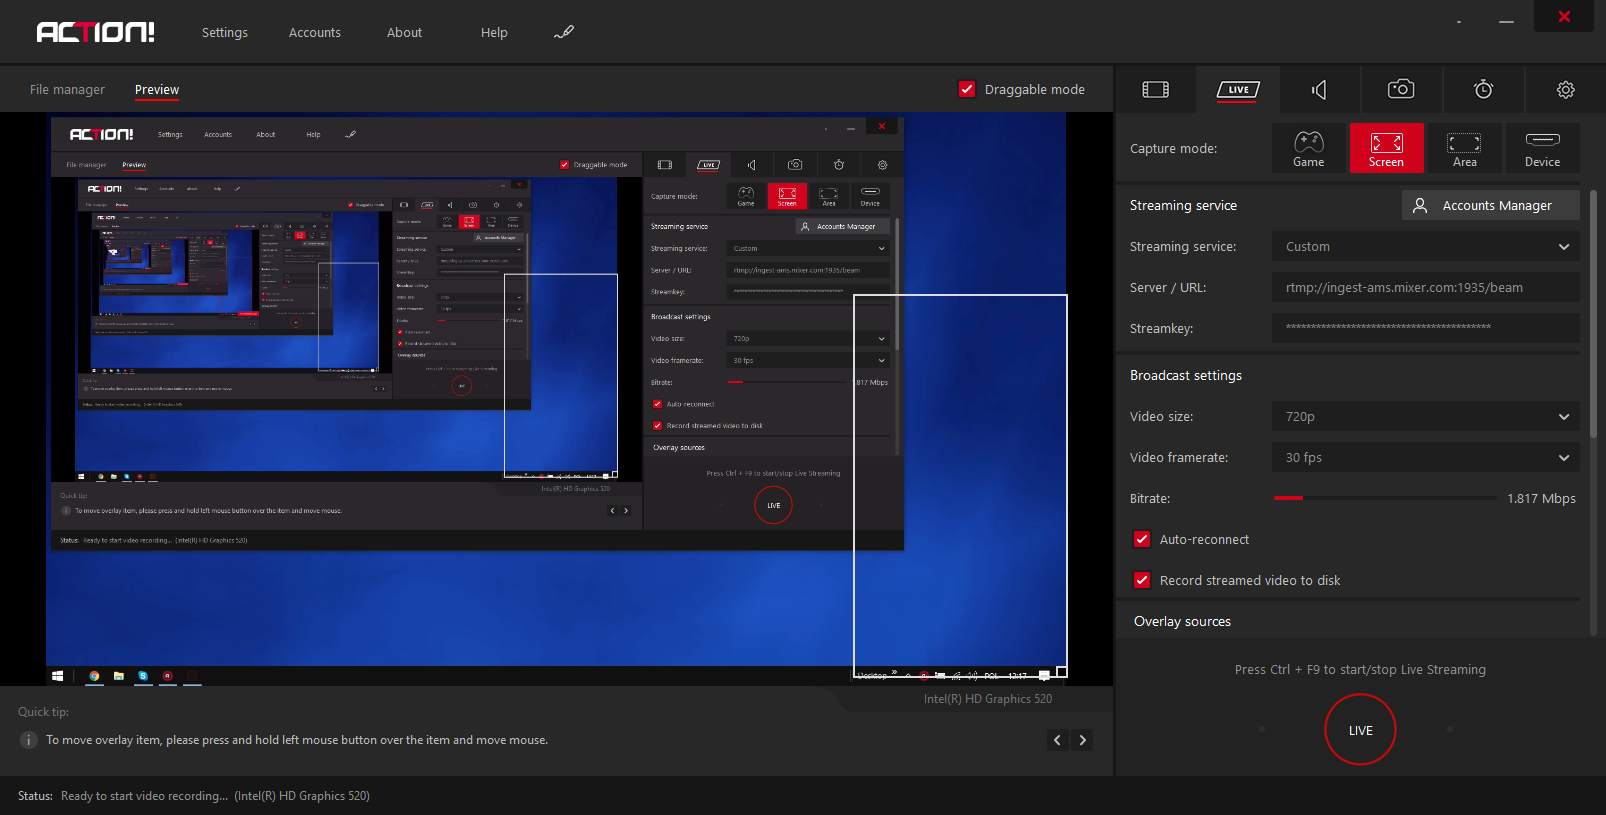The image size is (1606, 815).
Task: Open the screenshots camera tab
Action: point(1401,89)
